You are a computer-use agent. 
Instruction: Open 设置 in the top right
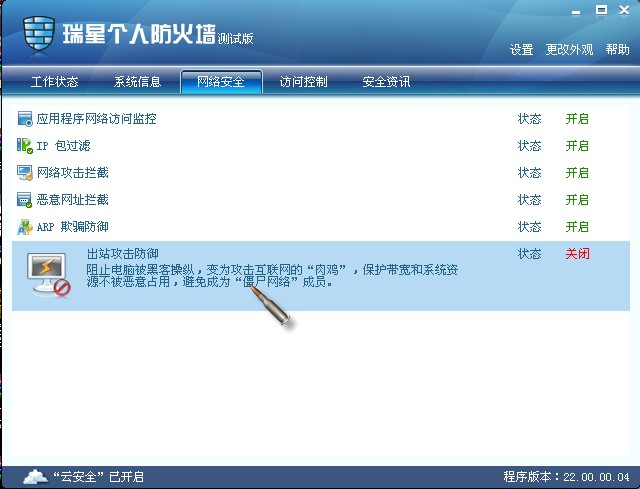click(521, 50)
